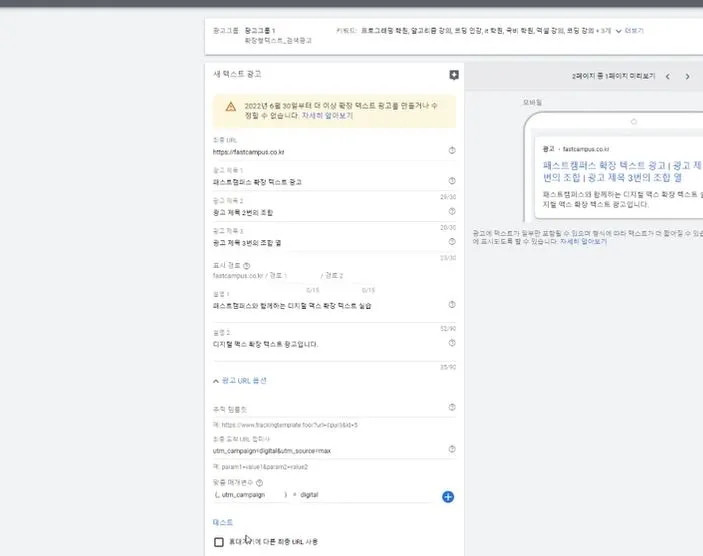Click the 확장형텍스트_검색광고 campaign text

click(x=278, y=40)
